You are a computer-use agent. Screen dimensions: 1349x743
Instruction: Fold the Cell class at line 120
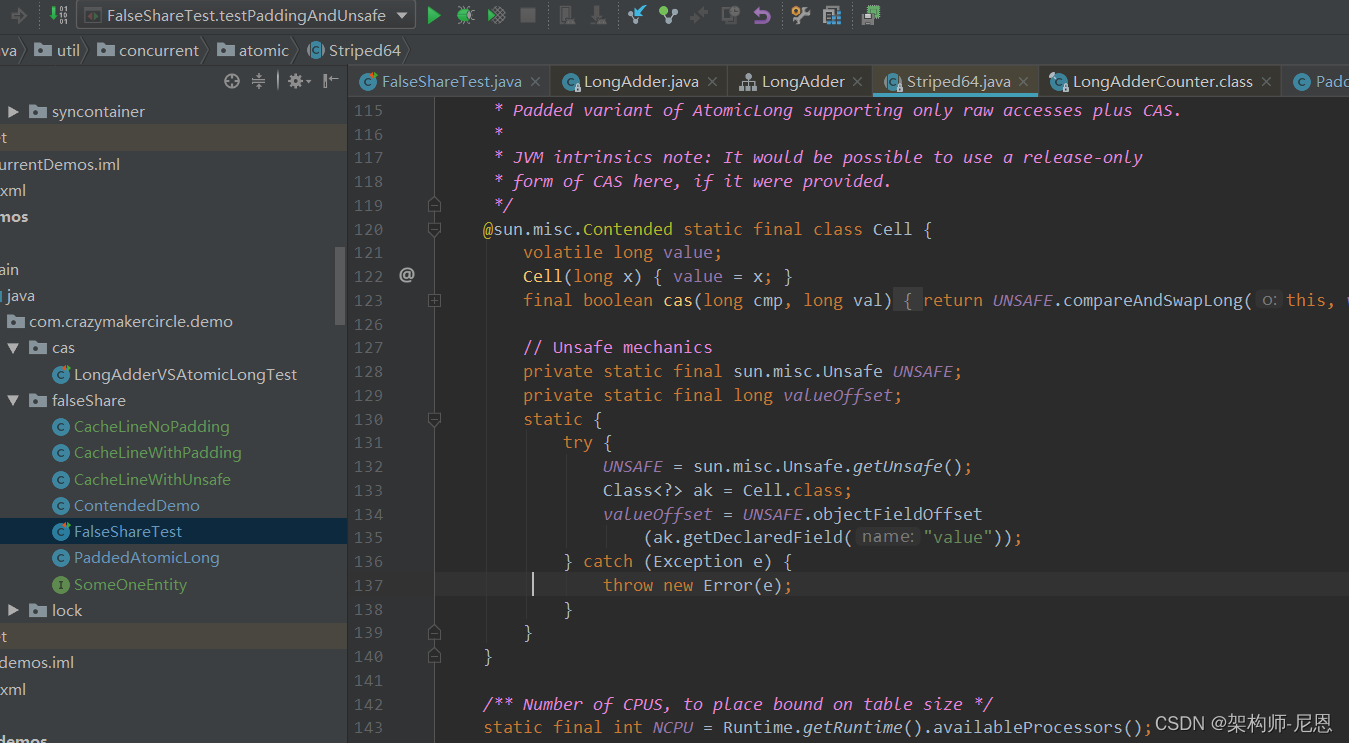(x=434, y=229)
